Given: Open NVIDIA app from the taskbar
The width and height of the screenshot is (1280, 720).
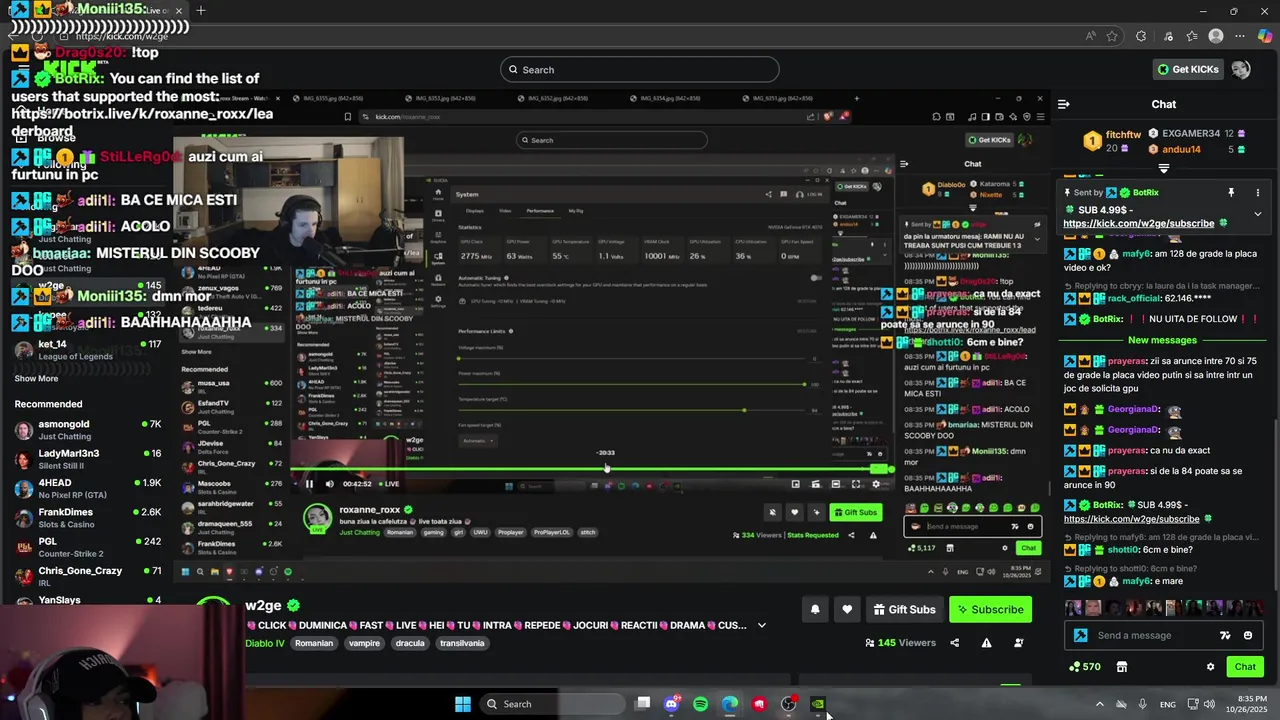Looking at the screenshot, I should tap(818, 704).
